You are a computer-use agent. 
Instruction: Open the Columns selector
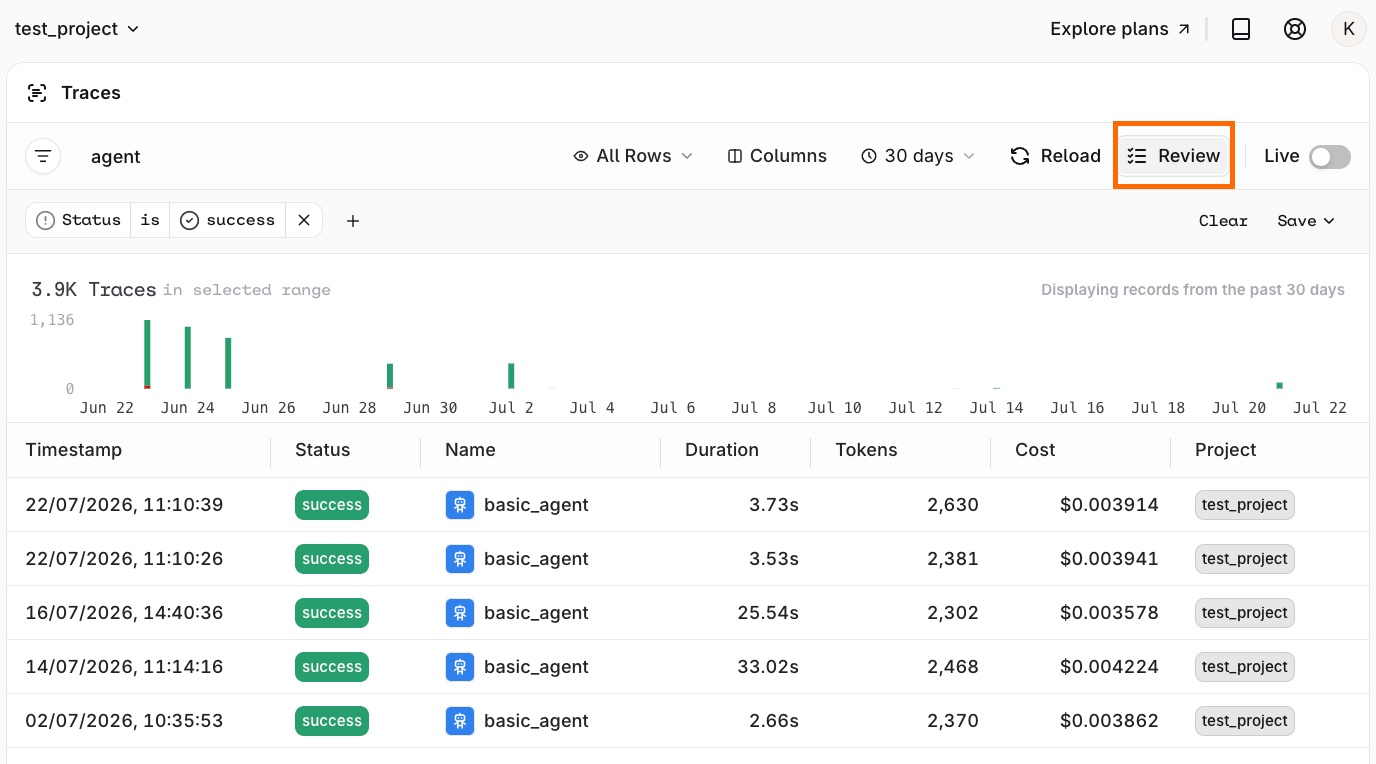click(777, 156)
